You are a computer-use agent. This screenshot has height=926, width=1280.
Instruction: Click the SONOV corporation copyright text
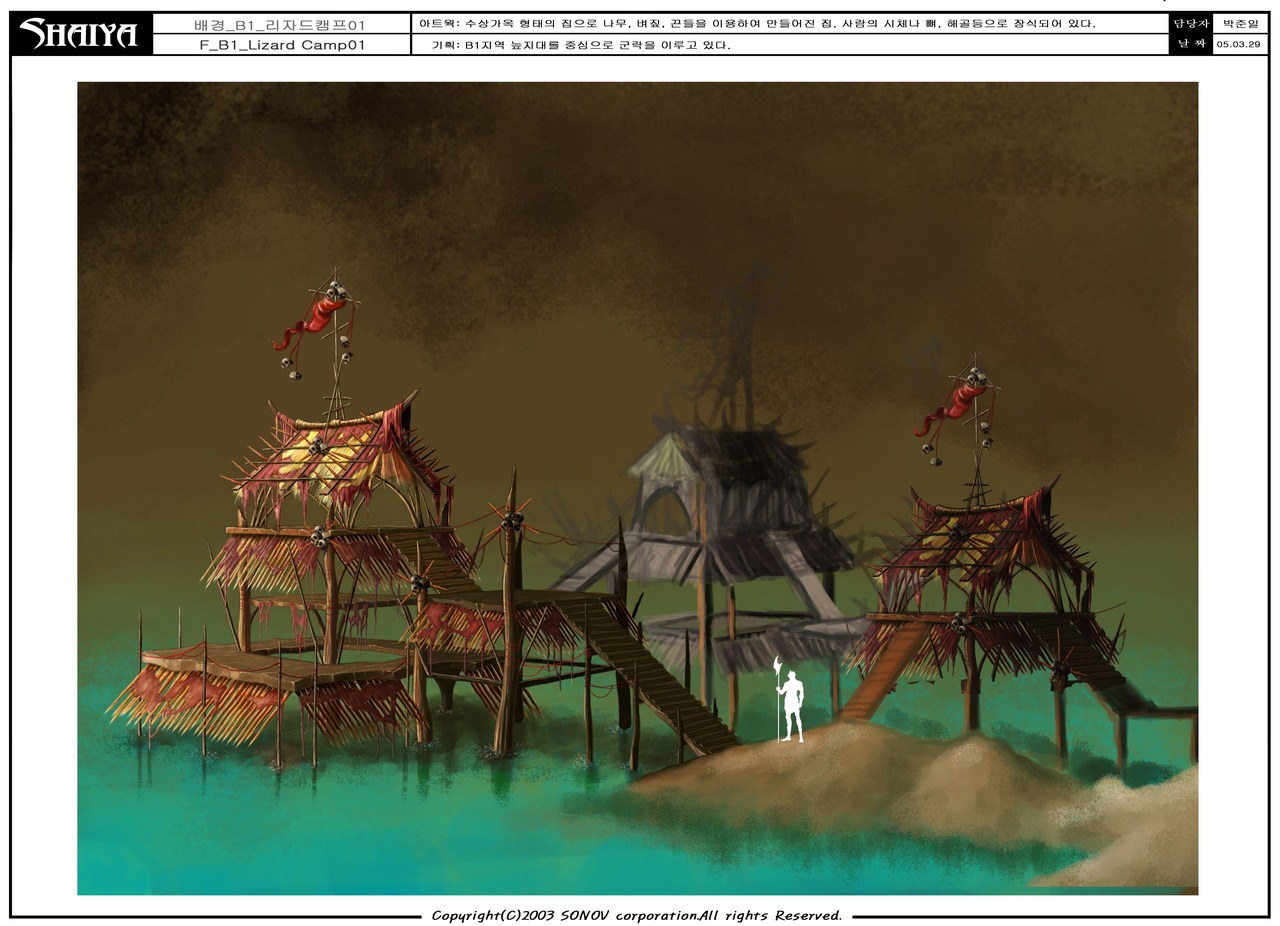637,915
